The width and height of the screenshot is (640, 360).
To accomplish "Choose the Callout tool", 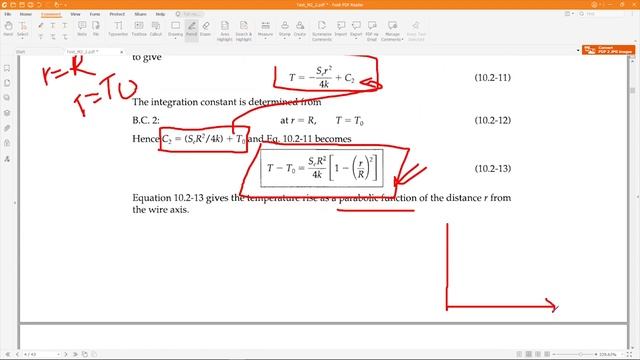I will 156,29.
